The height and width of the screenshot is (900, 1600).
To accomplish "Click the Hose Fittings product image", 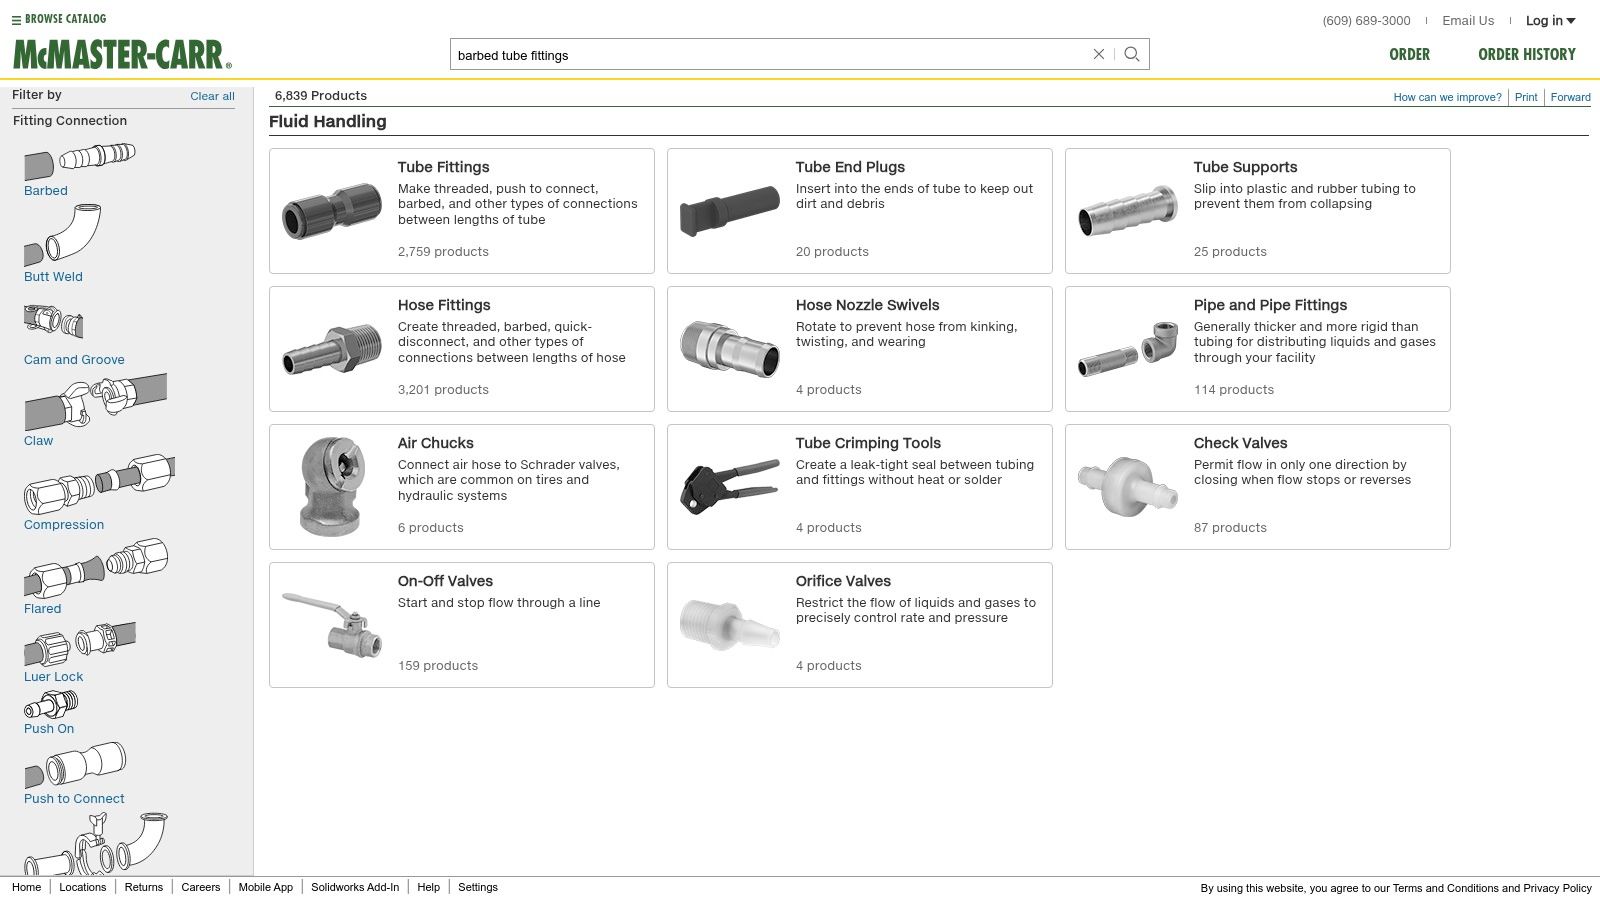I will tap(332, 349).
